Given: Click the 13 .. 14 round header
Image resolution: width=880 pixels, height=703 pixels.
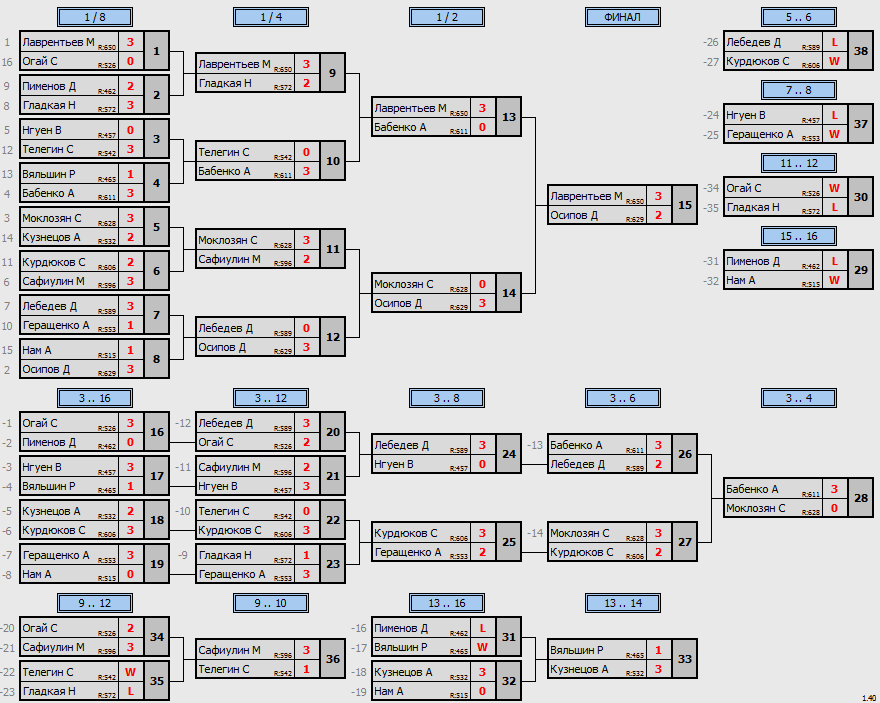Looking at the screenshot, I should [x=623, y=604].
